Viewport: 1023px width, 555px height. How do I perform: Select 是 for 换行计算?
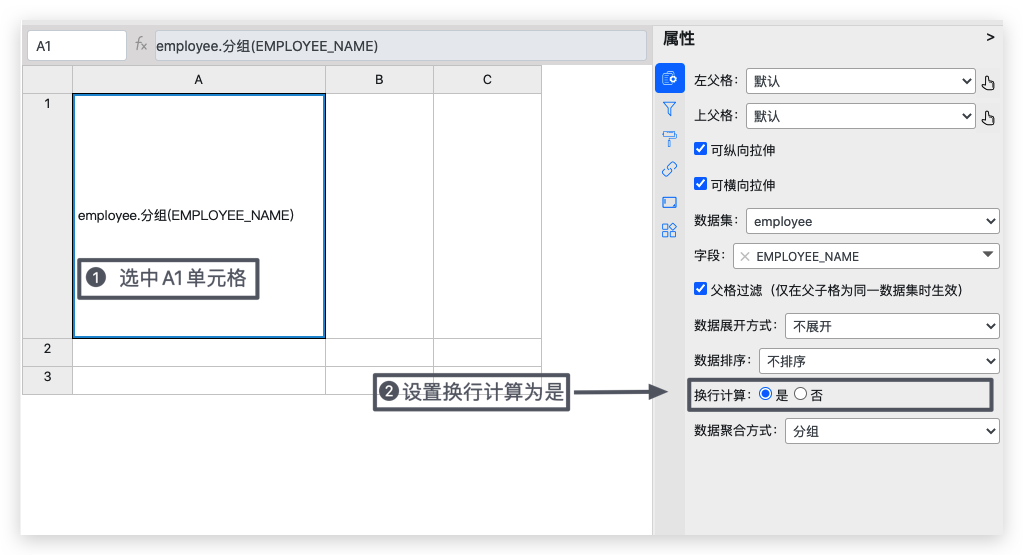[765, 394]
